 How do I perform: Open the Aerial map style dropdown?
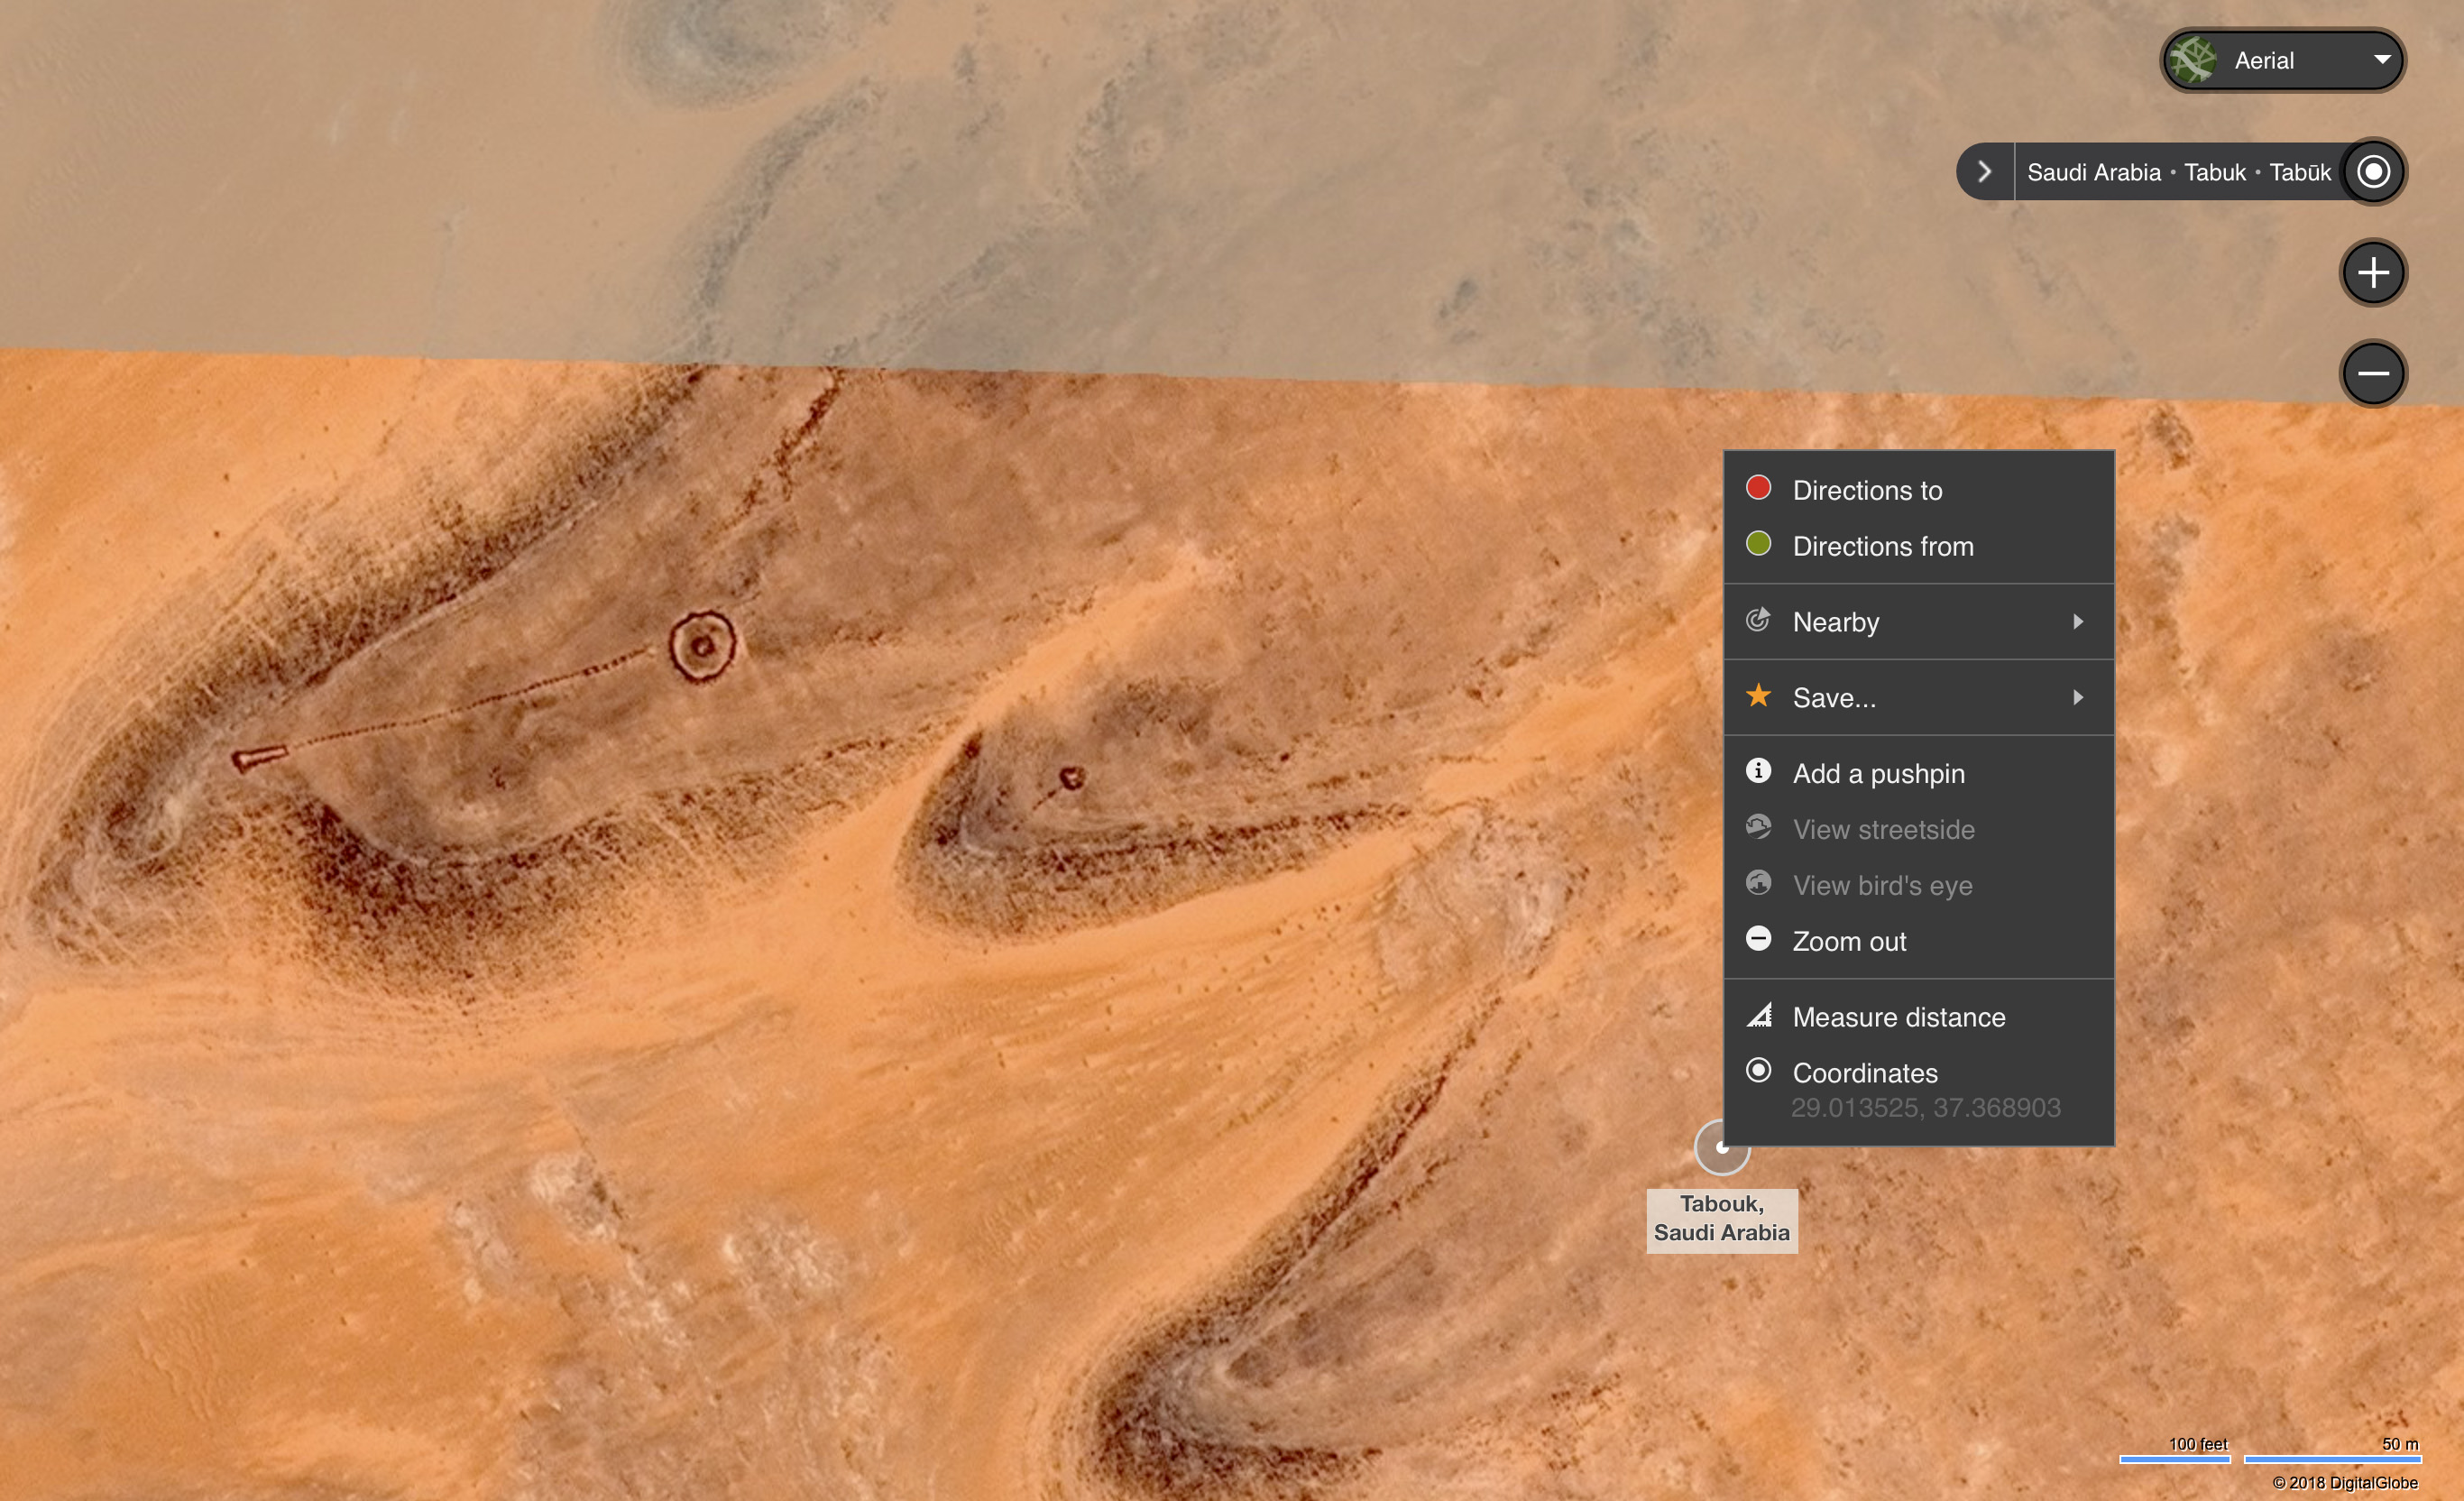tap(2382, 60)
